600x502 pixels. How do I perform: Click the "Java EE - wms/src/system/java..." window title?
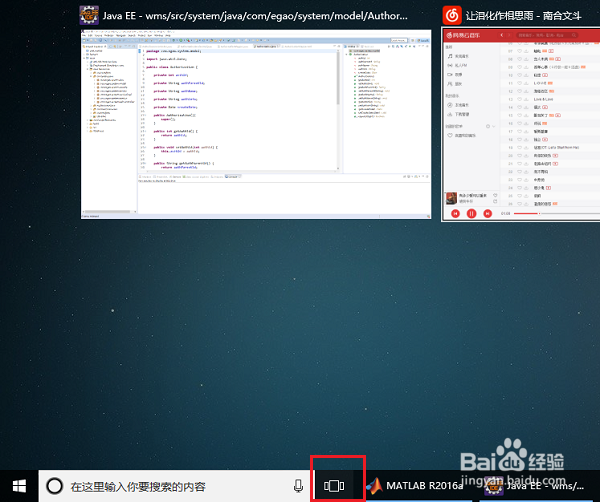255,16
